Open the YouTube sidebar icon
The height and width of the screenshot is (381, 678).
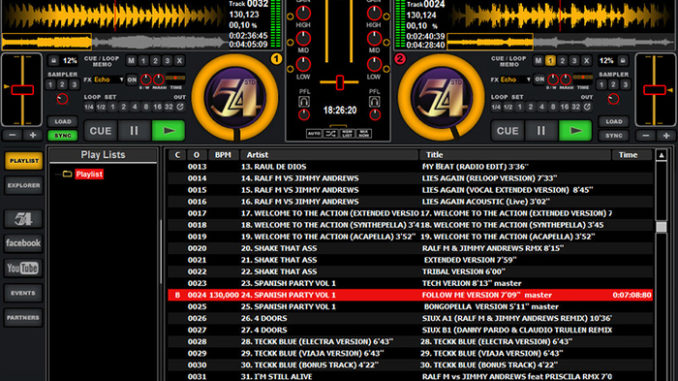[23, 268]
